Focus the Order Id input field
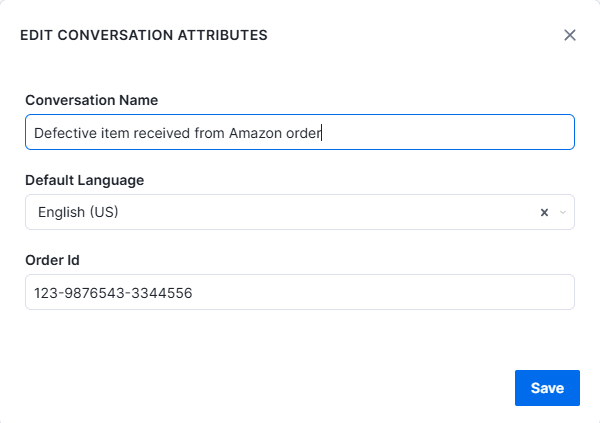Screen dimensions: 600x423 click(x=300, y=292)
